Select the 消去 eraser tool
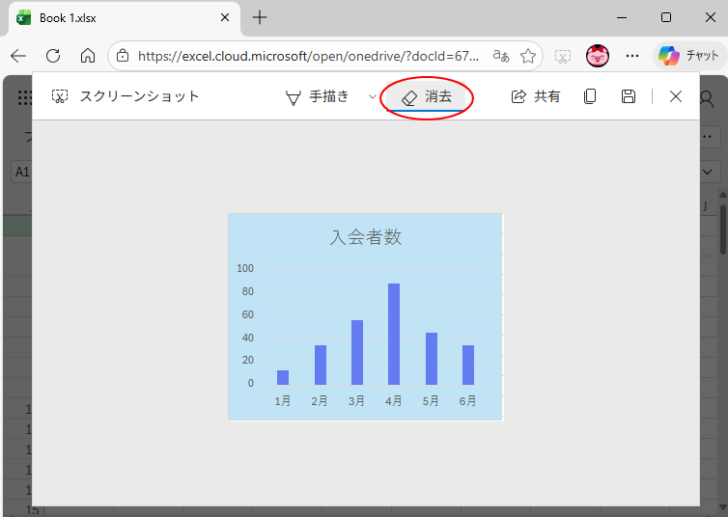The height and width of the screenshot is (517, 728). pos(426,97)
